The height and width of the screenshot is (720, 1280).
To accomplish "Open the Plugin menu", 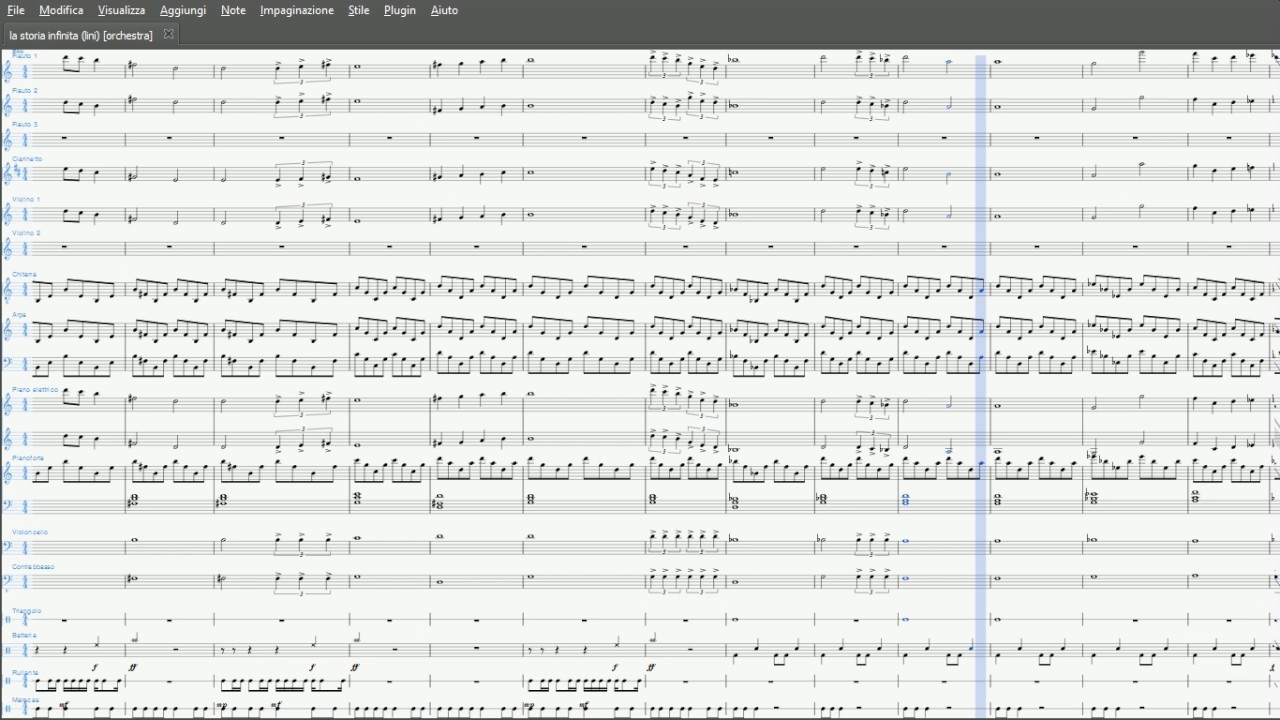I will (400, 10).
